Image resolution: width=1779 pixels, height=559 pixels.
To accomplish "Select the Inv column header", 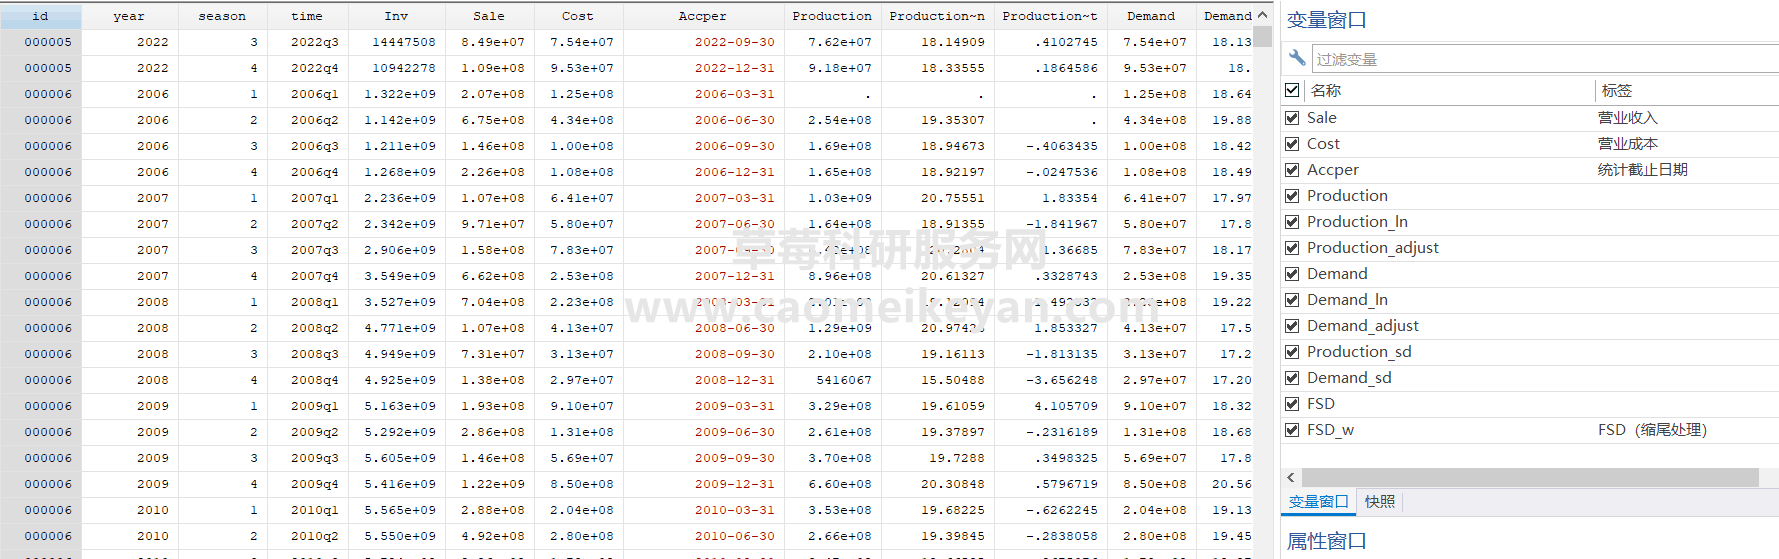I will (x=396, y=16).
